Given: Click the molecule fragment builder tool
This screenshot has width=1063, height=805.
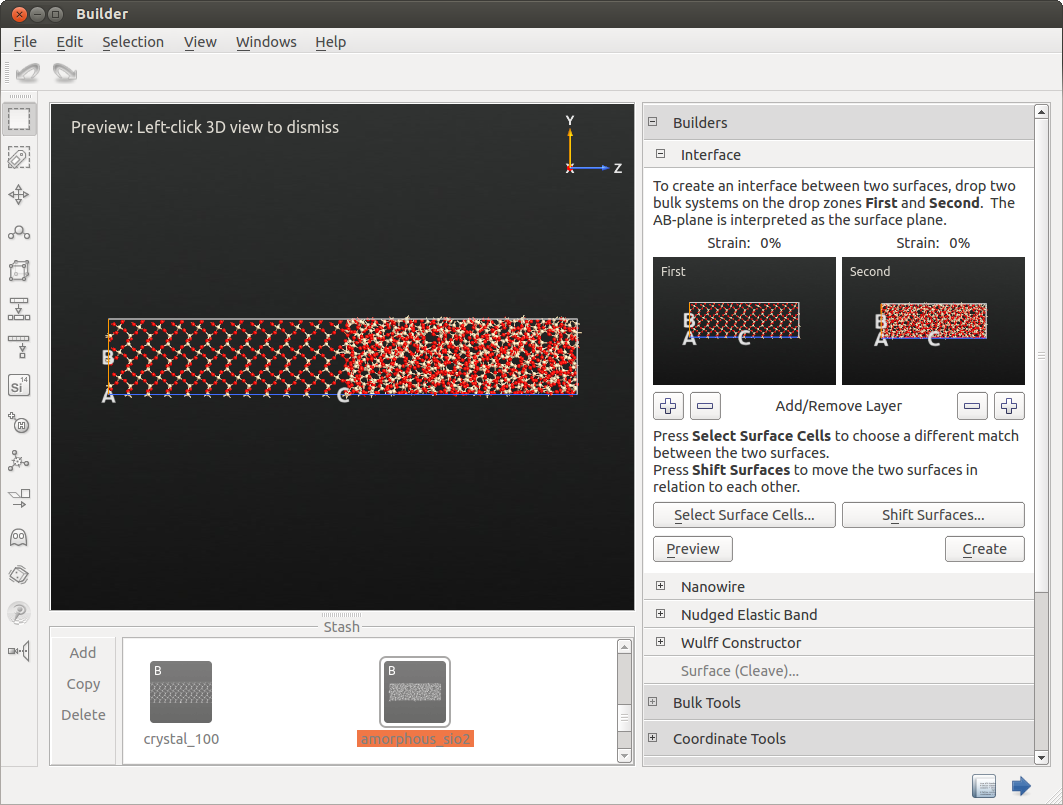Looking at the screenshot, I should tap(19, 461).
